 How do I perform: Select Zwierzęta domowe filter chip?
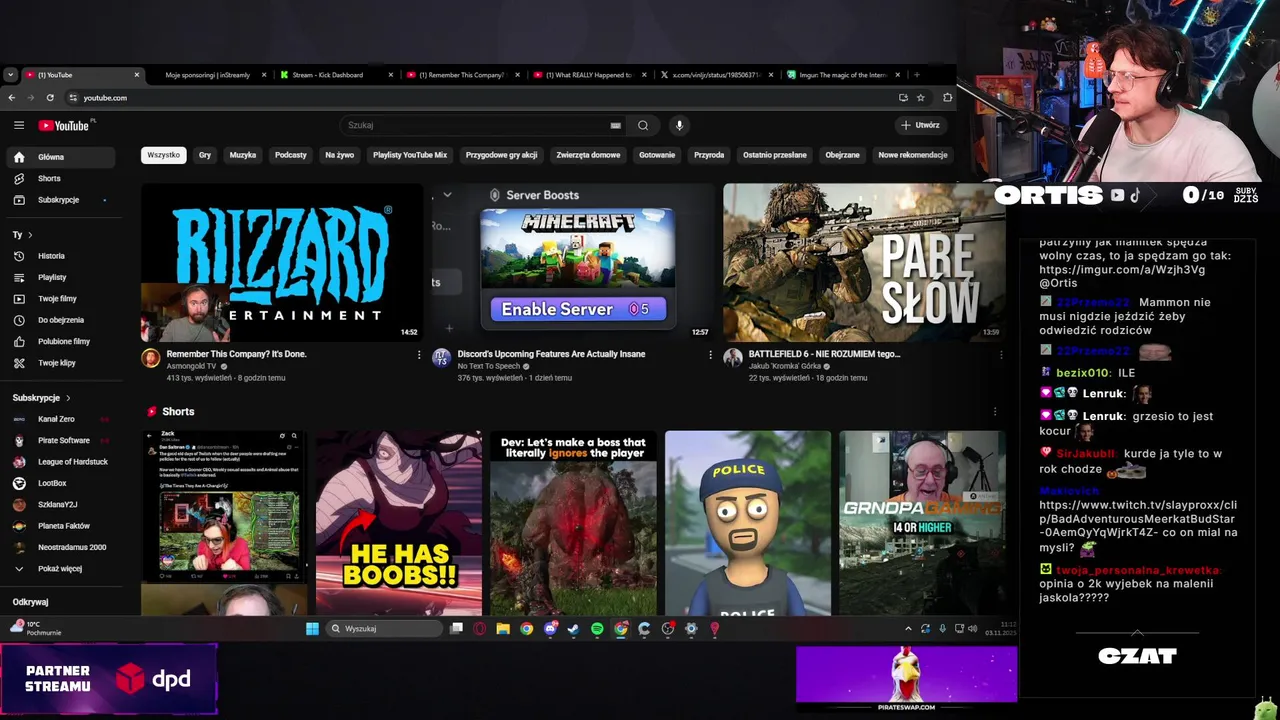pyautogui.click(x=588, y=155)
